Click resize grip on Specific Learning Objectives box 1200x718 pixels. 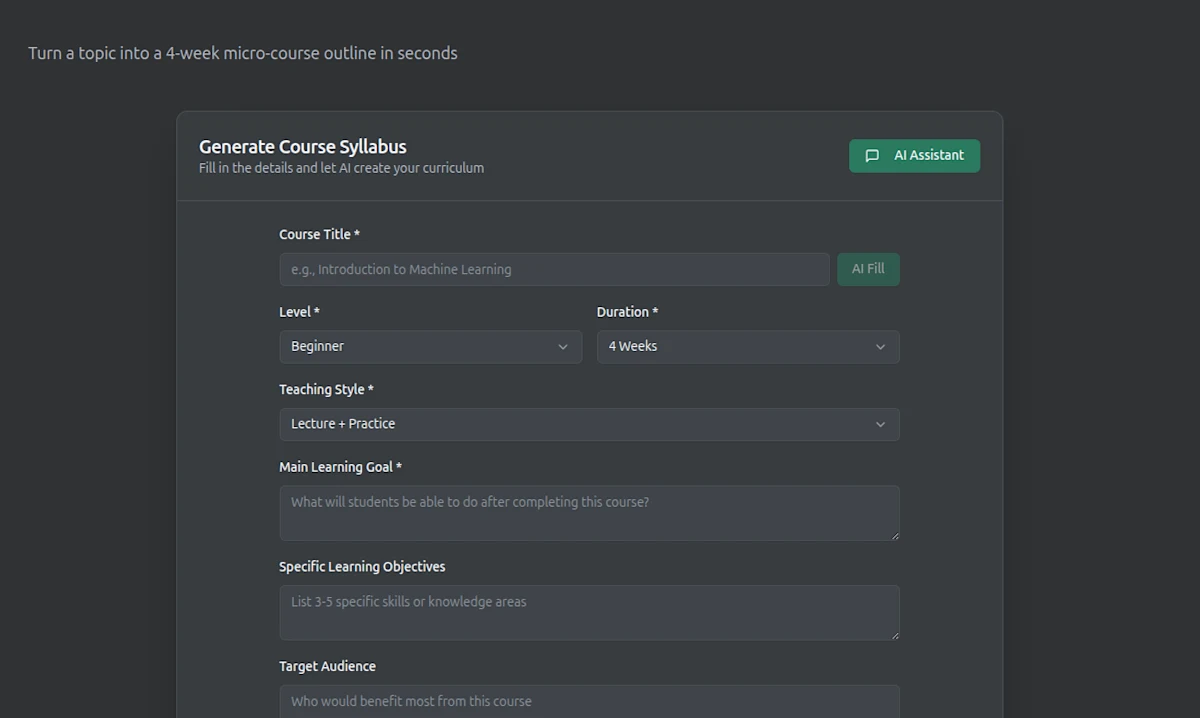[895, 636]
